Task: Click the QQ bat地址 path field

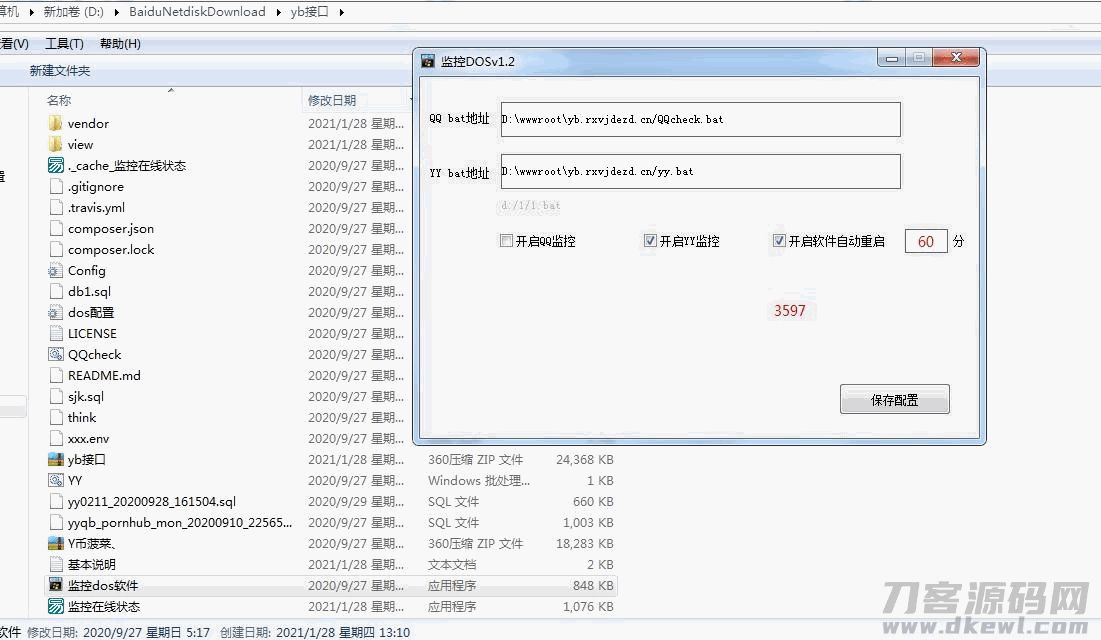Action: (700, 119)
